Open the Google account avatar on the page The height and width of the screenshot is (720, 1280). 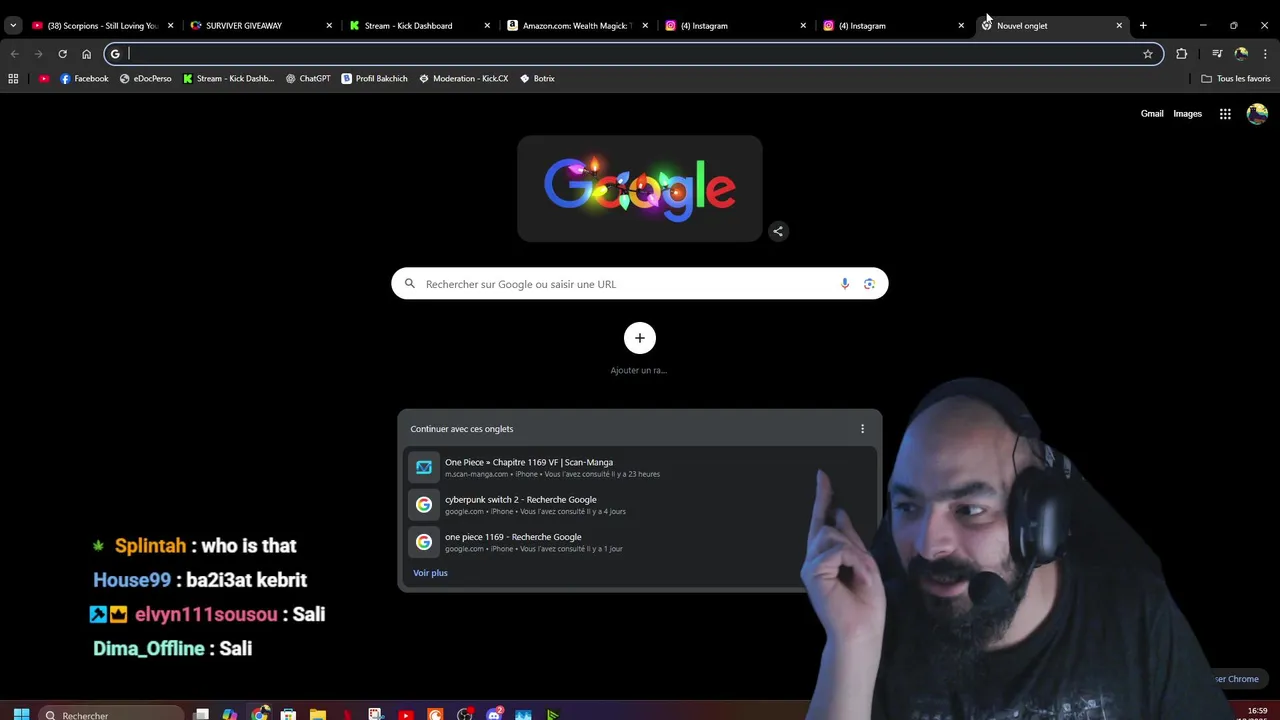(1257, 114)
